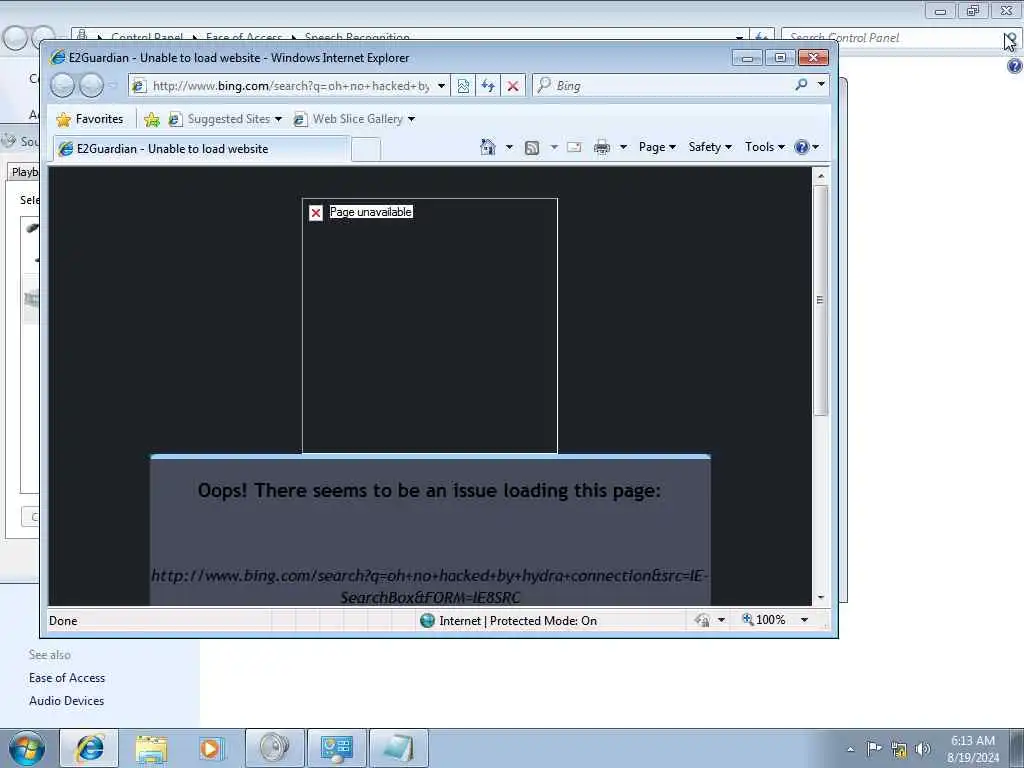
Task: Click the network tray icon
Action: (899, 749)
